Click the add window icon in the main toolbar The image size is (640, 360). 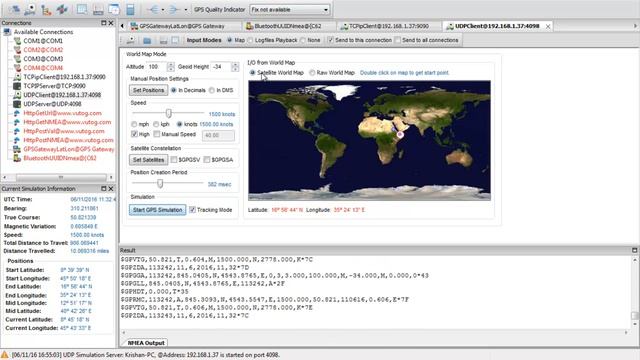pos(114,9)
